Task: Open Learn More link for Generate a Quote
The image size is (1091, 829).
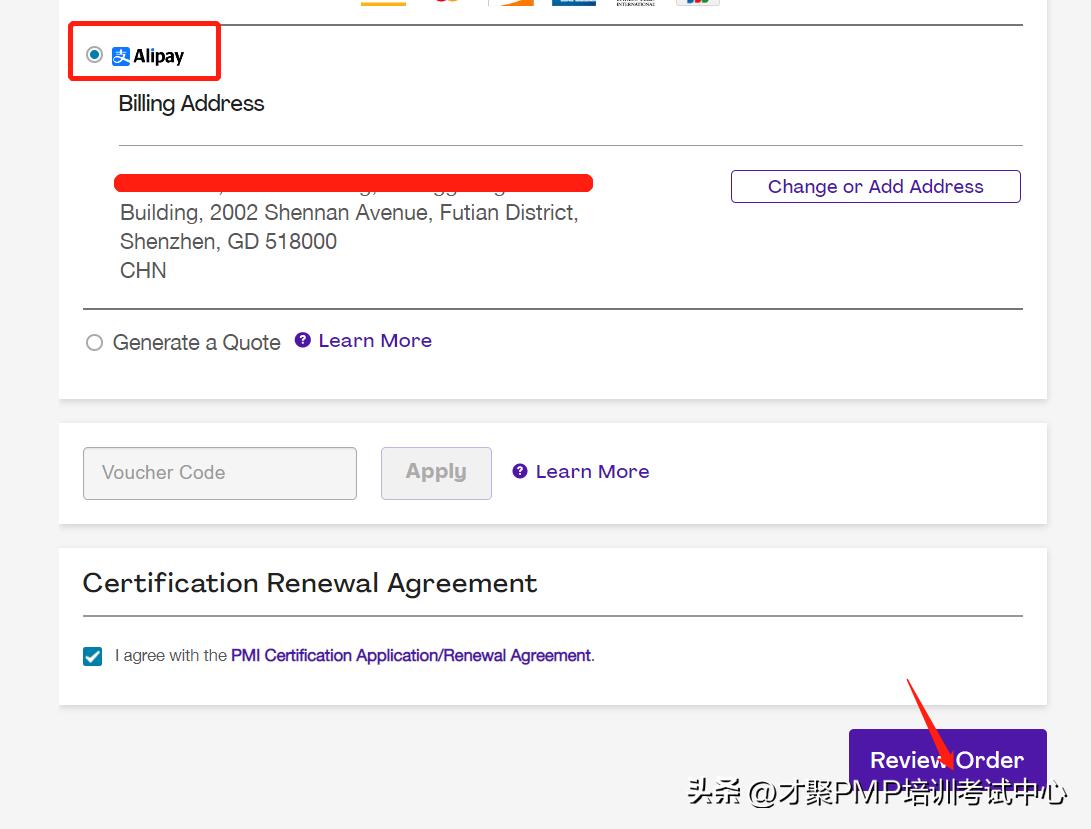Action: (x=375, y=340)
